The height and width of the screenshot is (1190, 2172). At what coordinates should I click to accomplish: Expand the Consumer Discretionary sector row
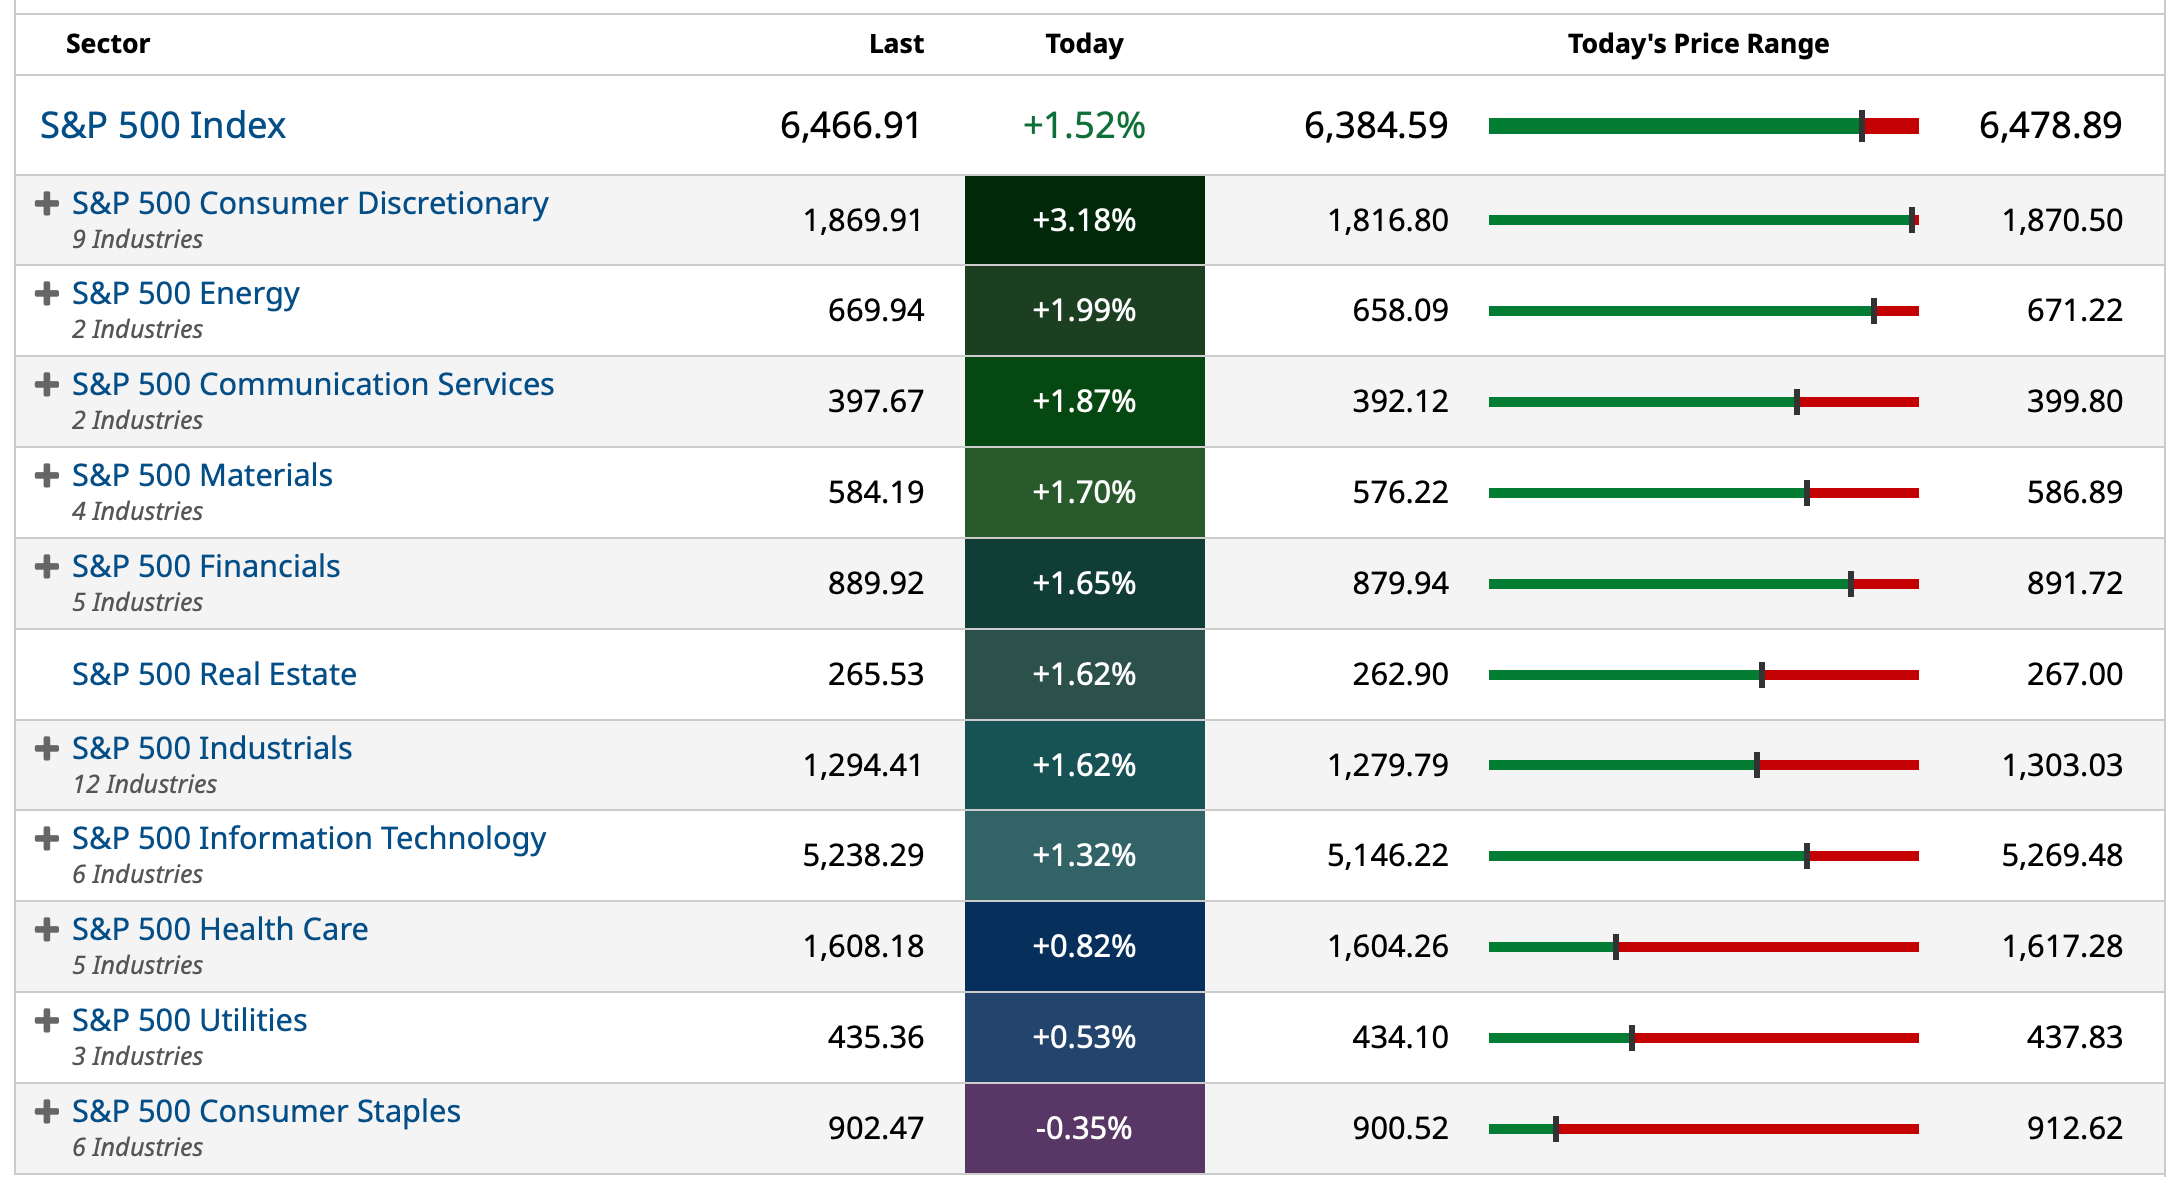click(46, 204)
